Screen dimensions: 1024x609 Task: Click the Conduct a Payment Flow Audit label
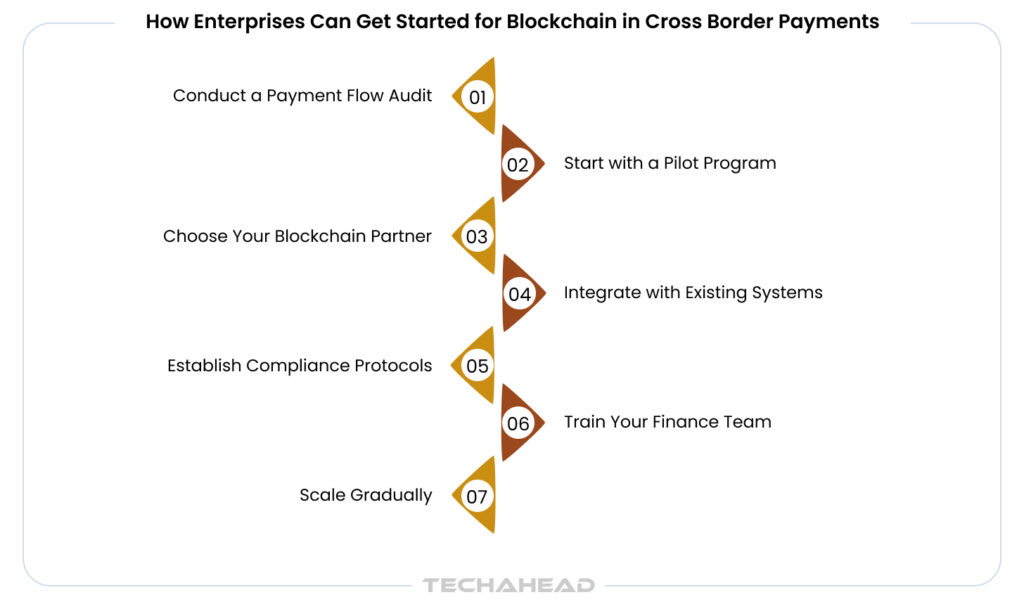(302, 96)
